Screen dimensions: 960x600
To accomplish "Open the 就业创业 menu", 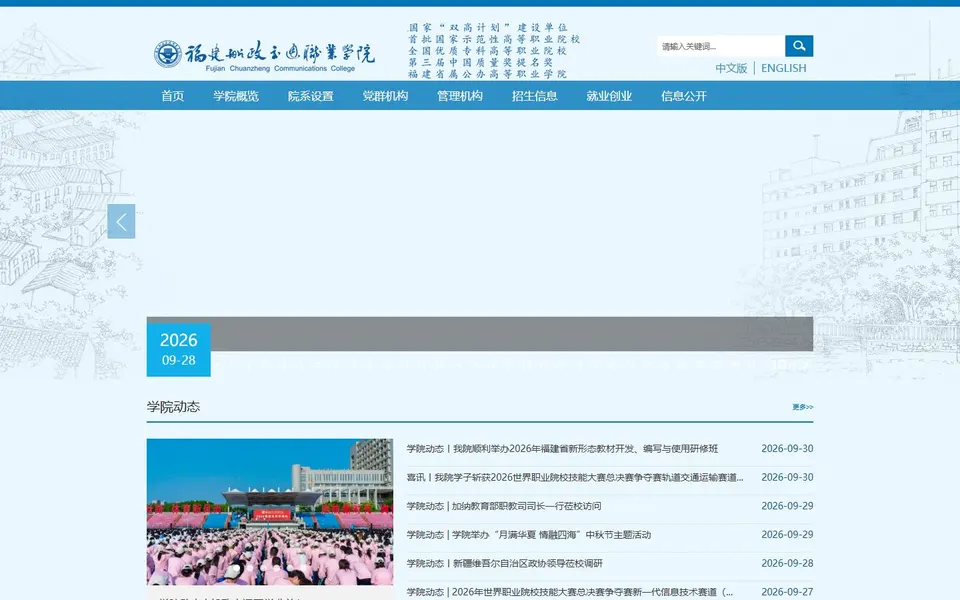I will point(609,96).
